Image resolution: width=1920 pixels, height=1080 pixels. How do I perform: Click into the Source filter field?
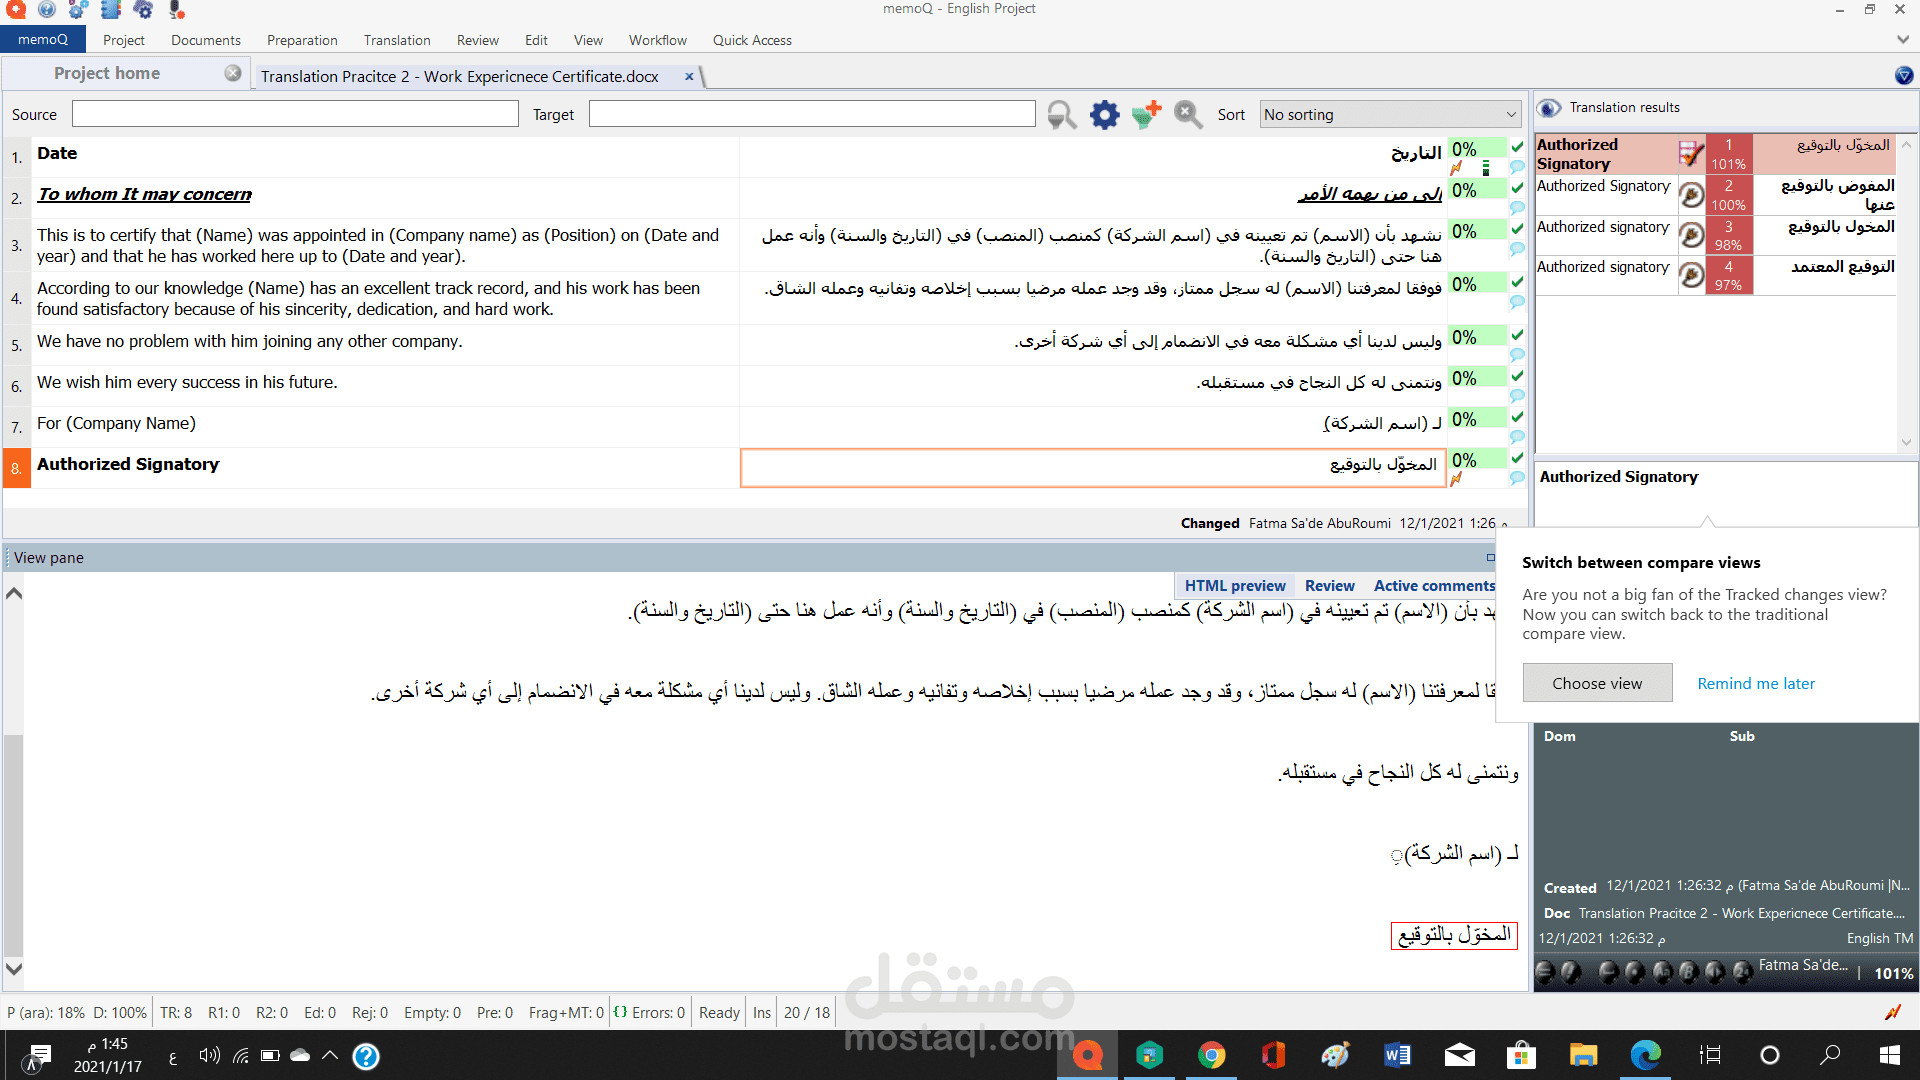click(295, 114)
